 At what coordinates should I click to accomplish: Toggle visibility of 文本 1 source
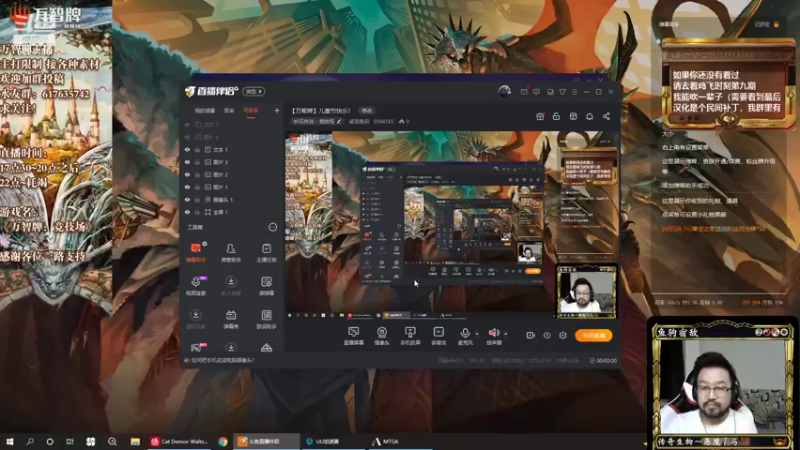[x=187, y=150]
